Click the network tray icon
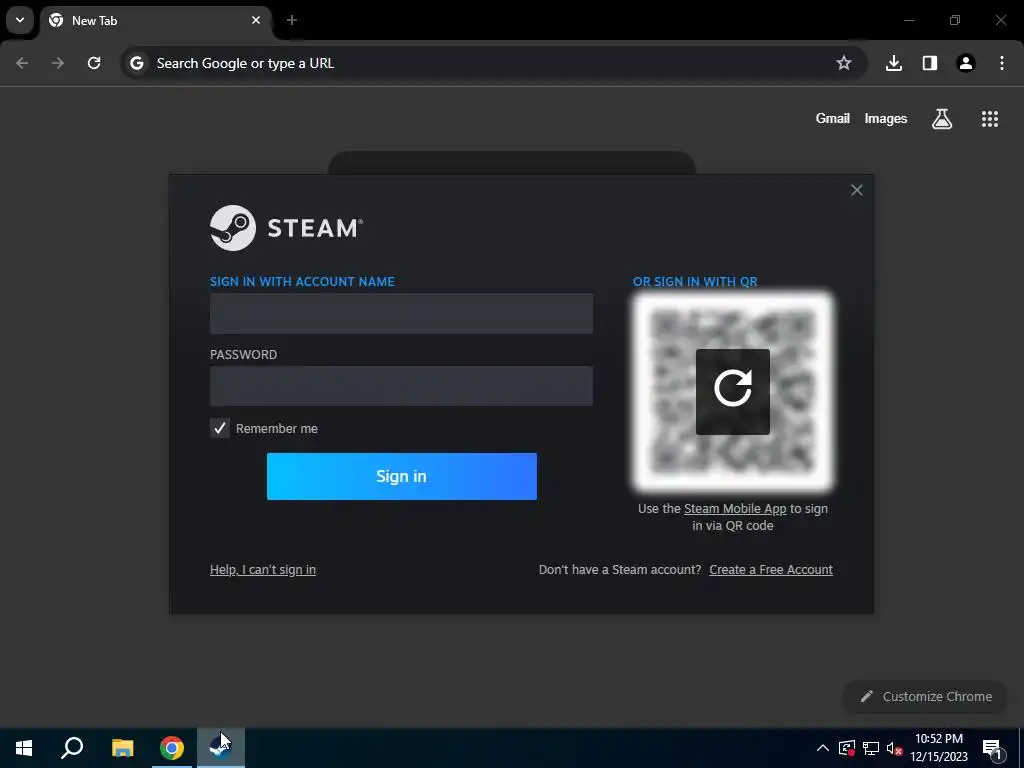This screenshot has height=768, width=1024. pos(871,748)
